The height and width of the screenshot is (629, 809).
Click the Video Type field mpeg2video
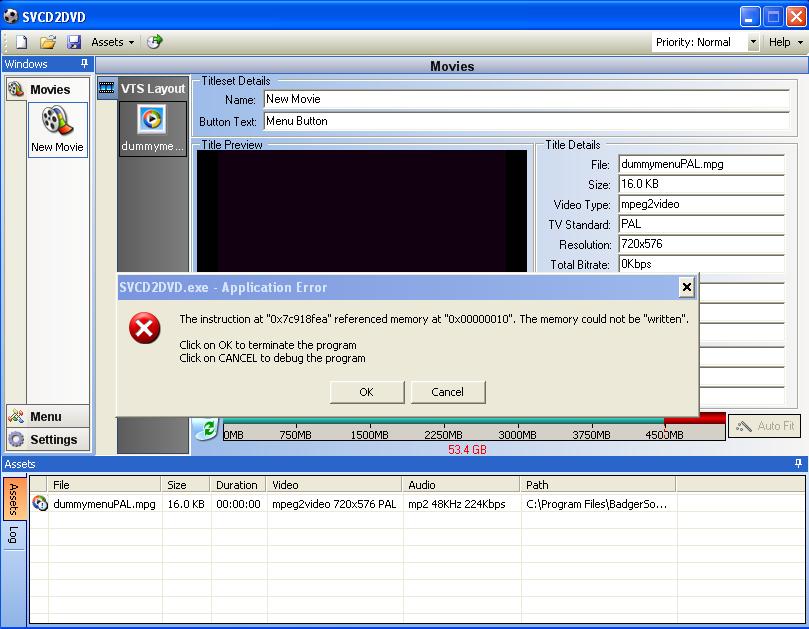pos(701,204)
